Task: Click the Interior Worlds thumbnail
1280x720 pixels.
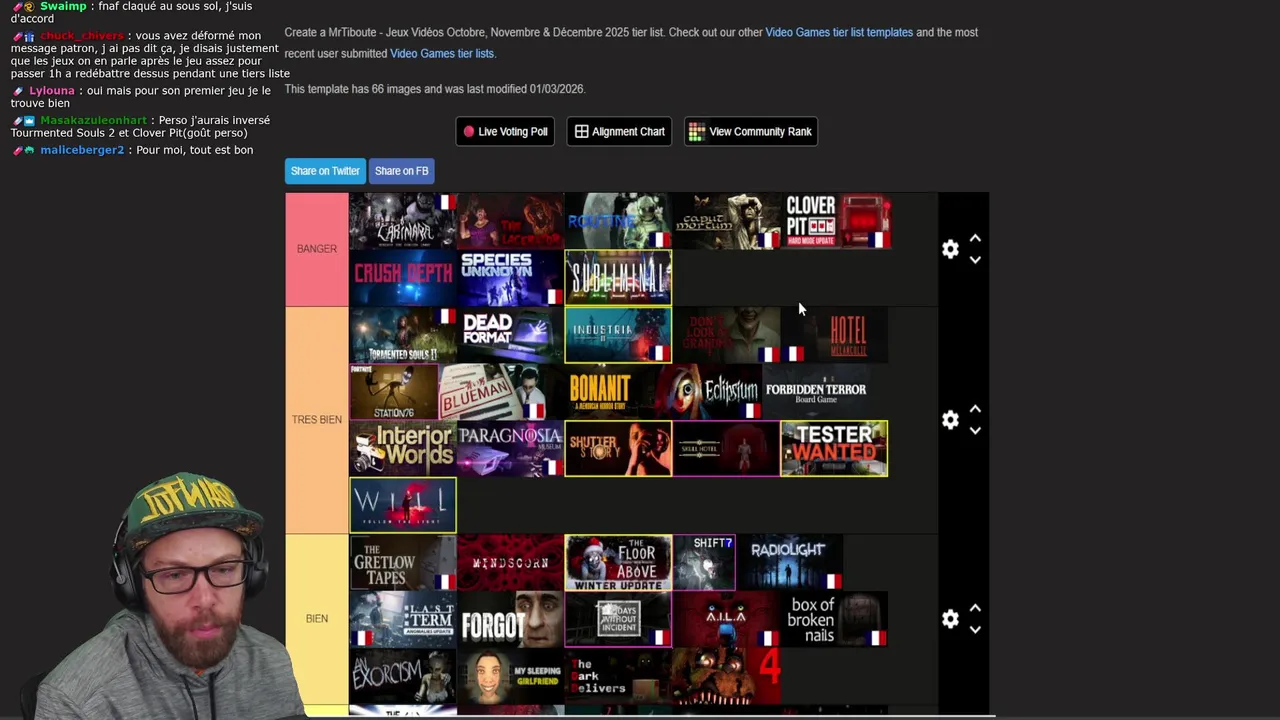Action: tap(403, 448)
